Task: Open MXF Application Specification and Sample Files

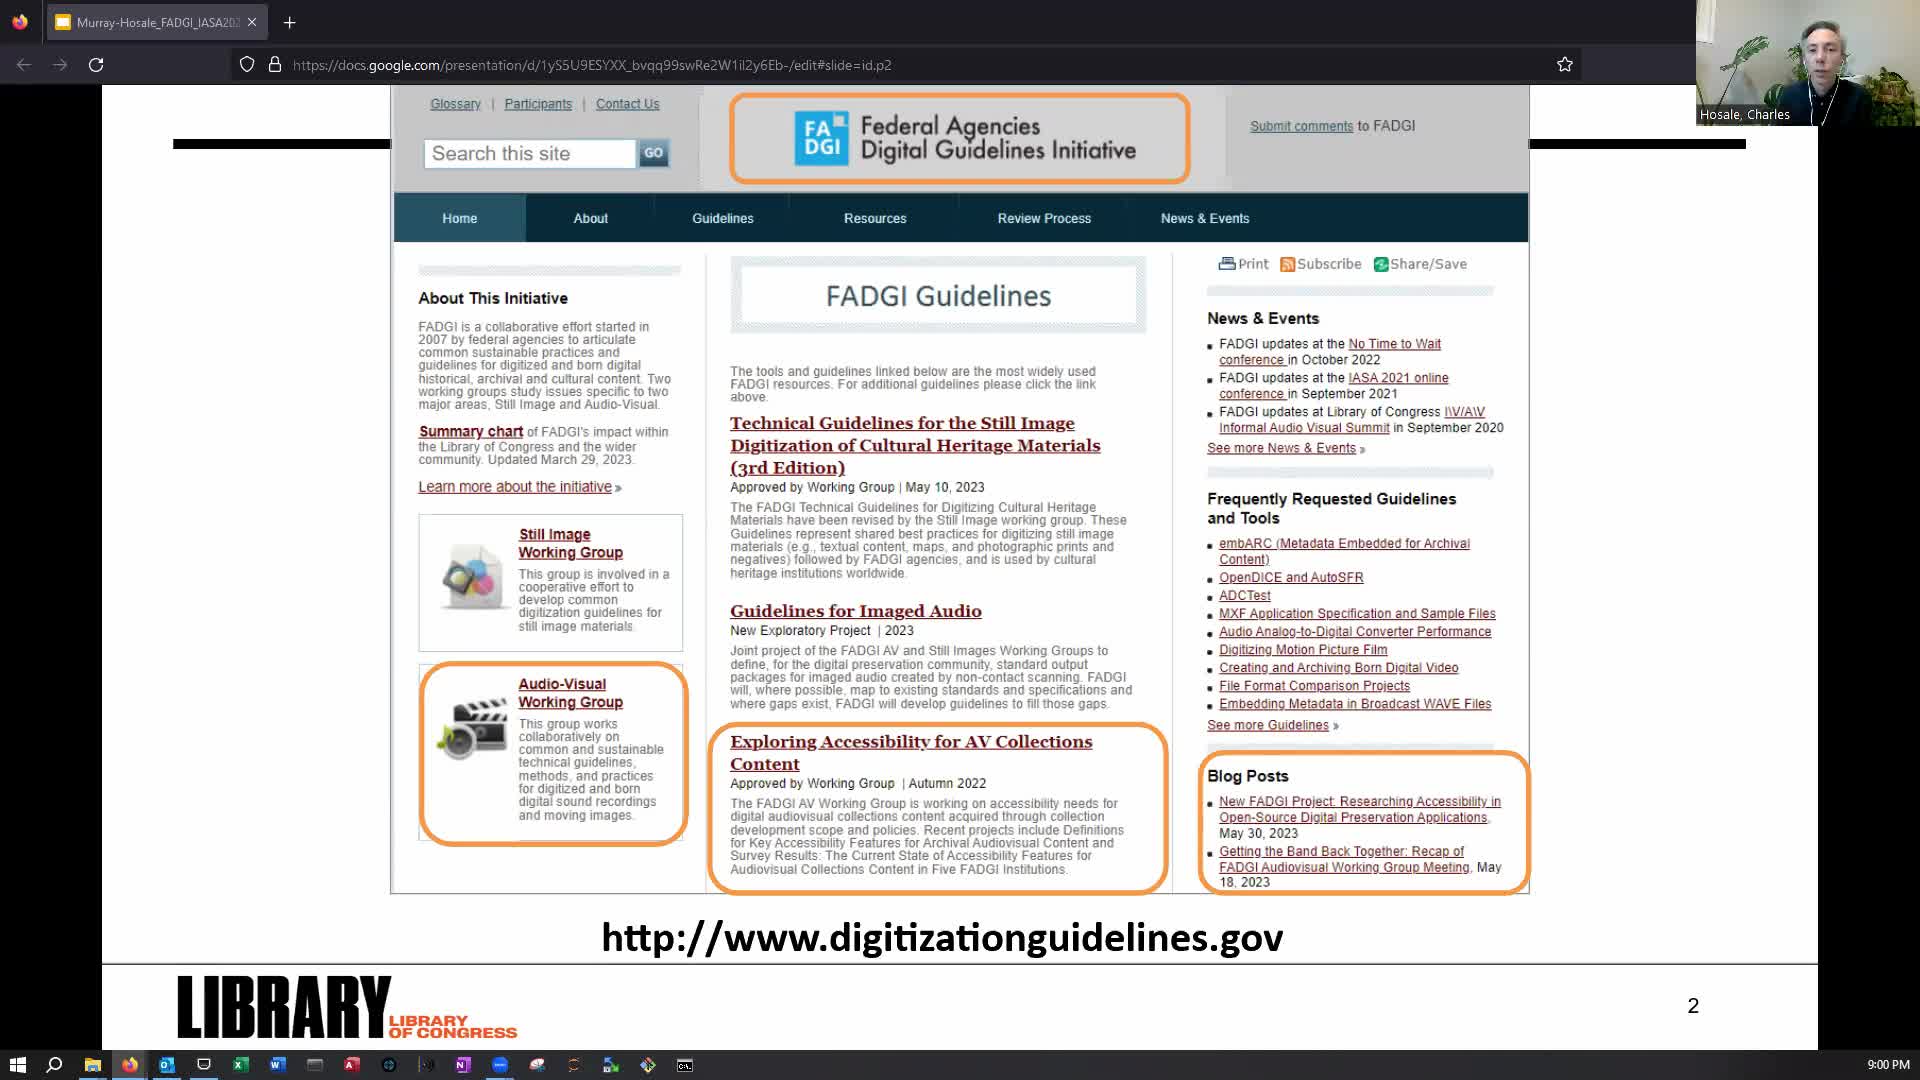Action: 1357,614
